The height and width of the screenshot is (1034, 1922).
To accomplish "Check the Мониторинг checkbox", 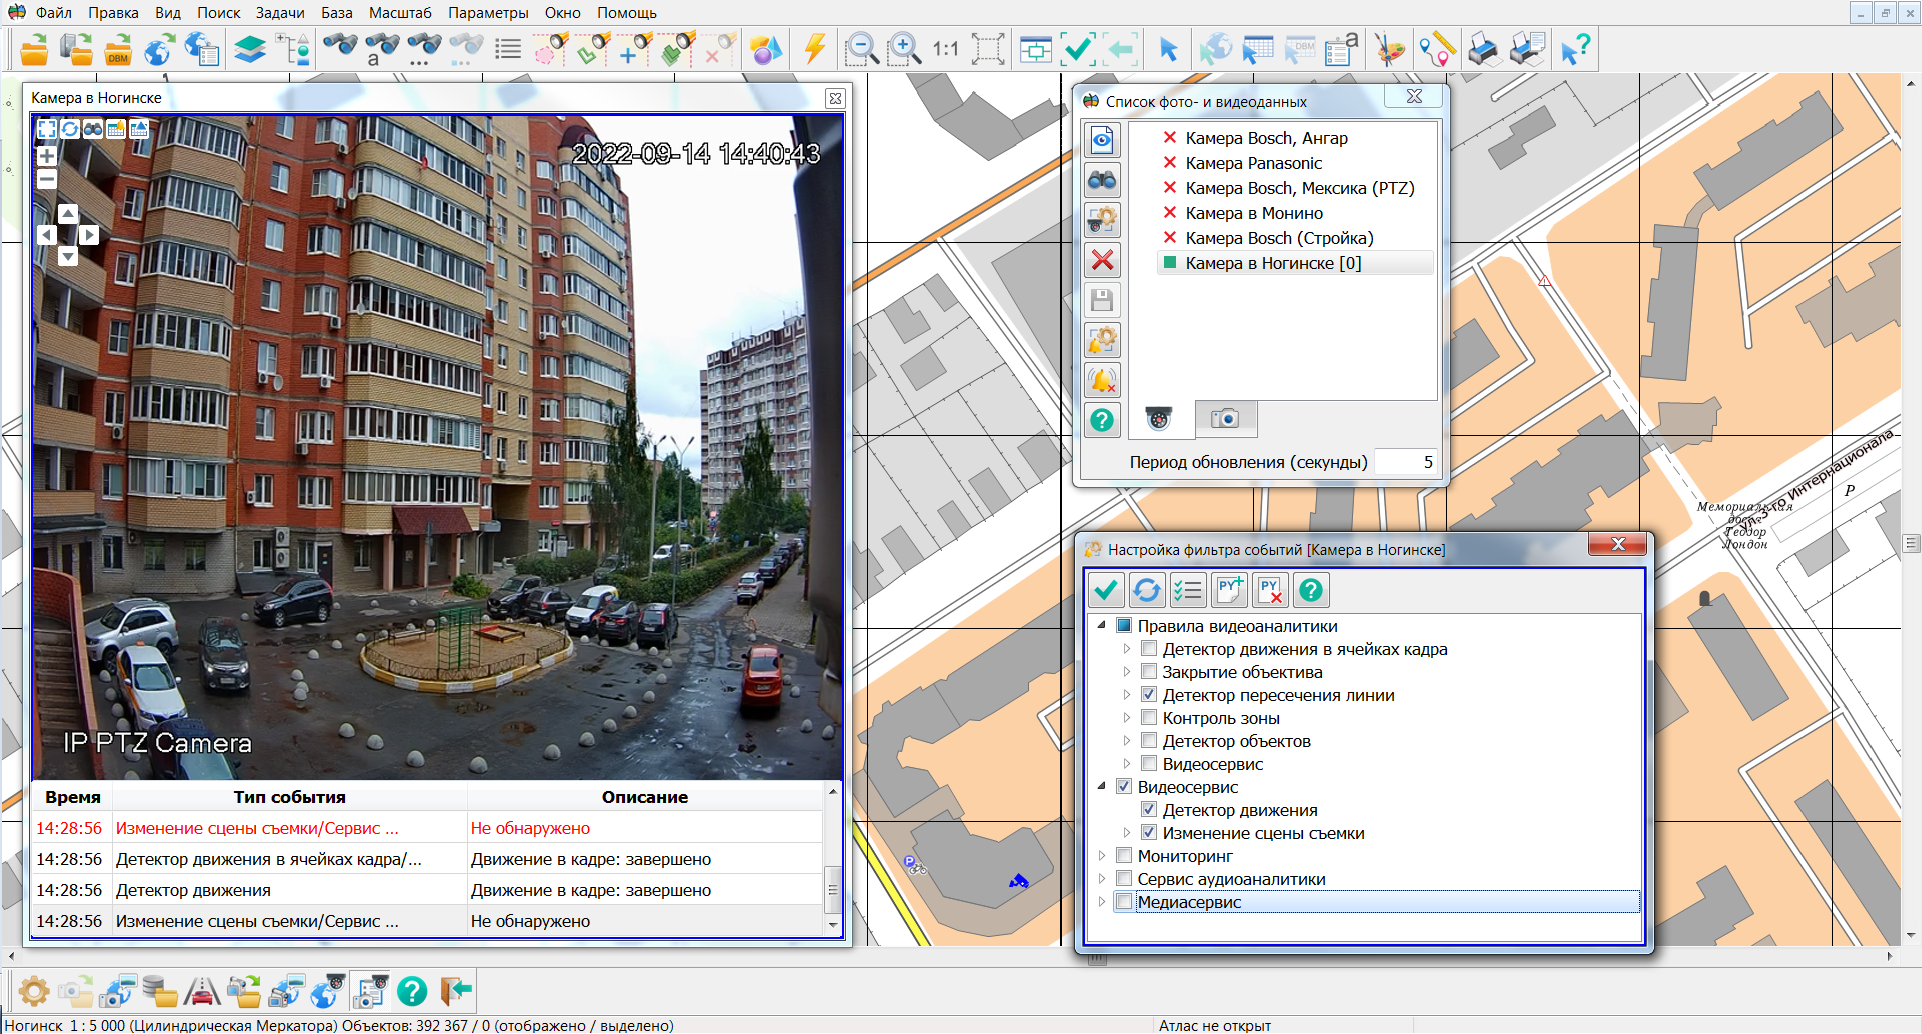I will 1124,855.
